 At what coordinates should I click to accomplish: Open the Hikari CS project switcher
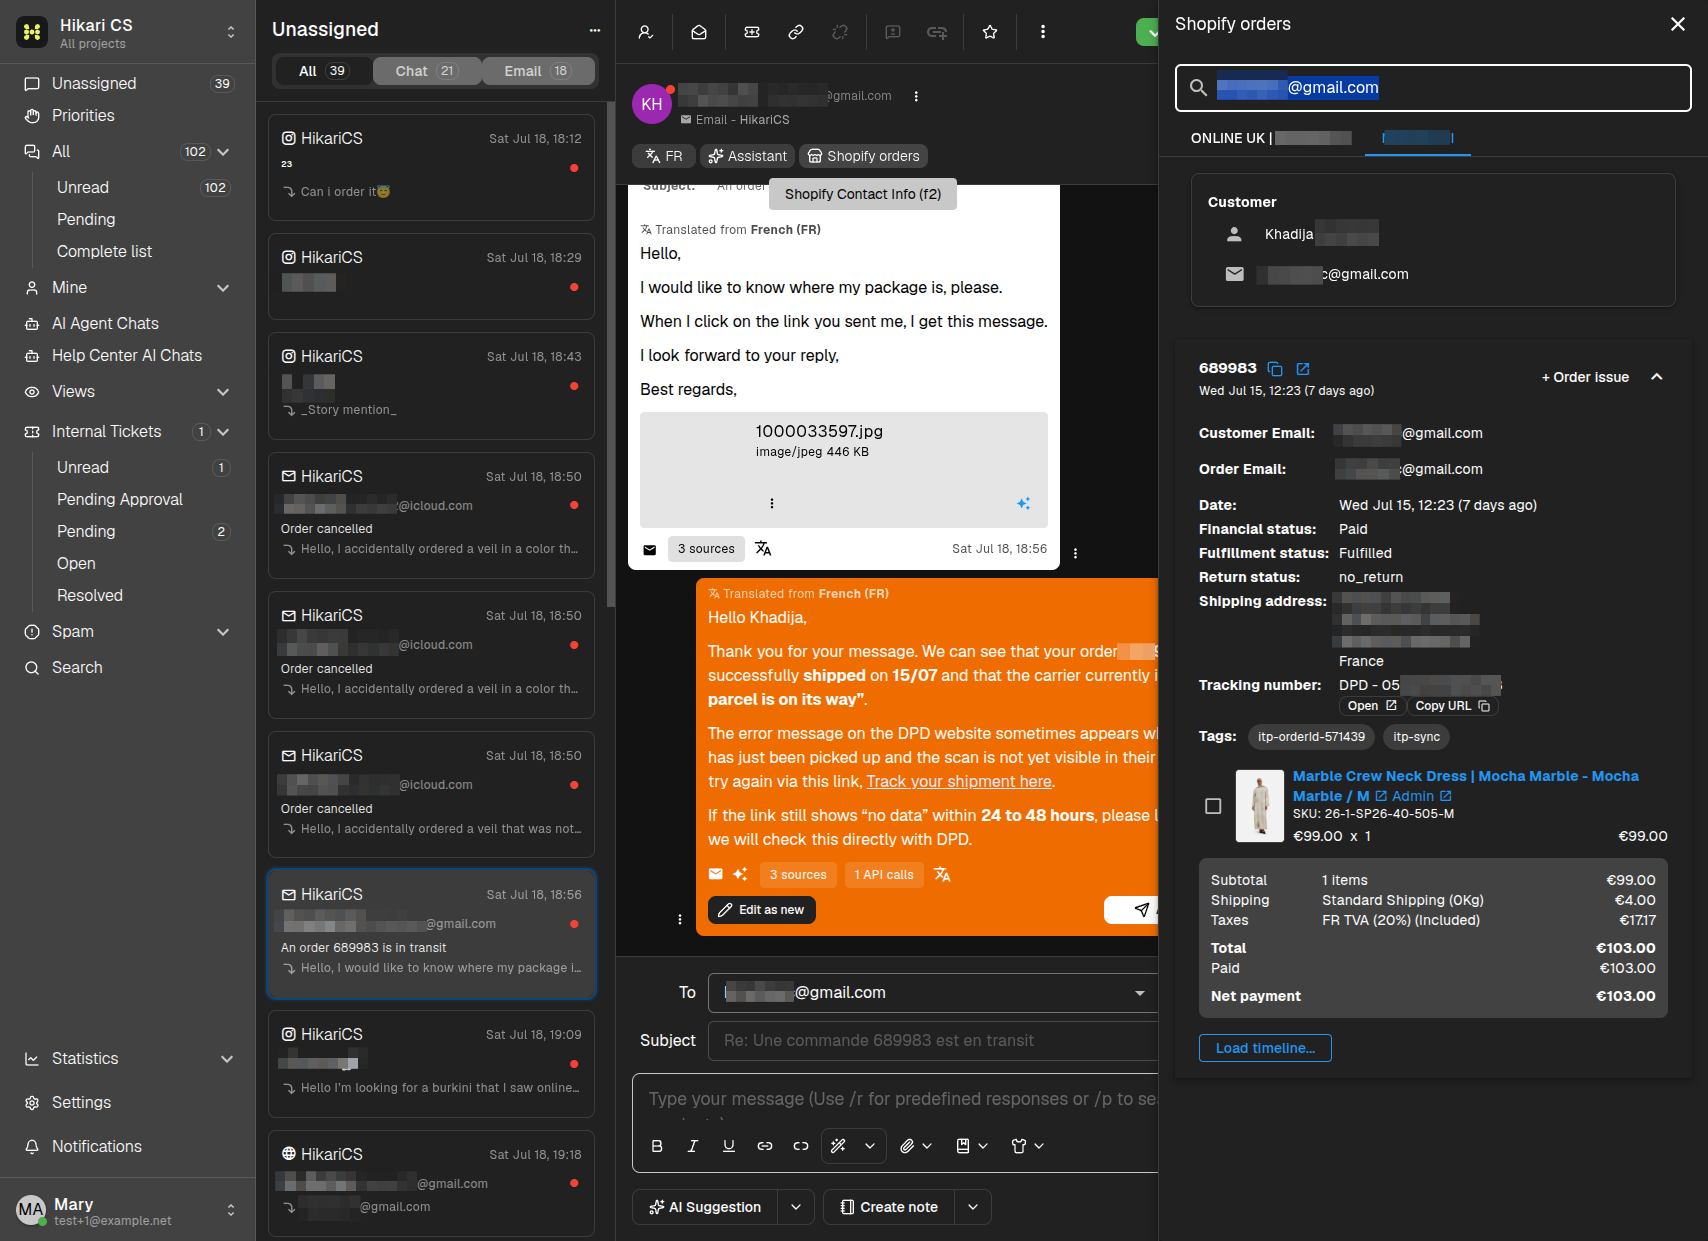coord(231,32)
